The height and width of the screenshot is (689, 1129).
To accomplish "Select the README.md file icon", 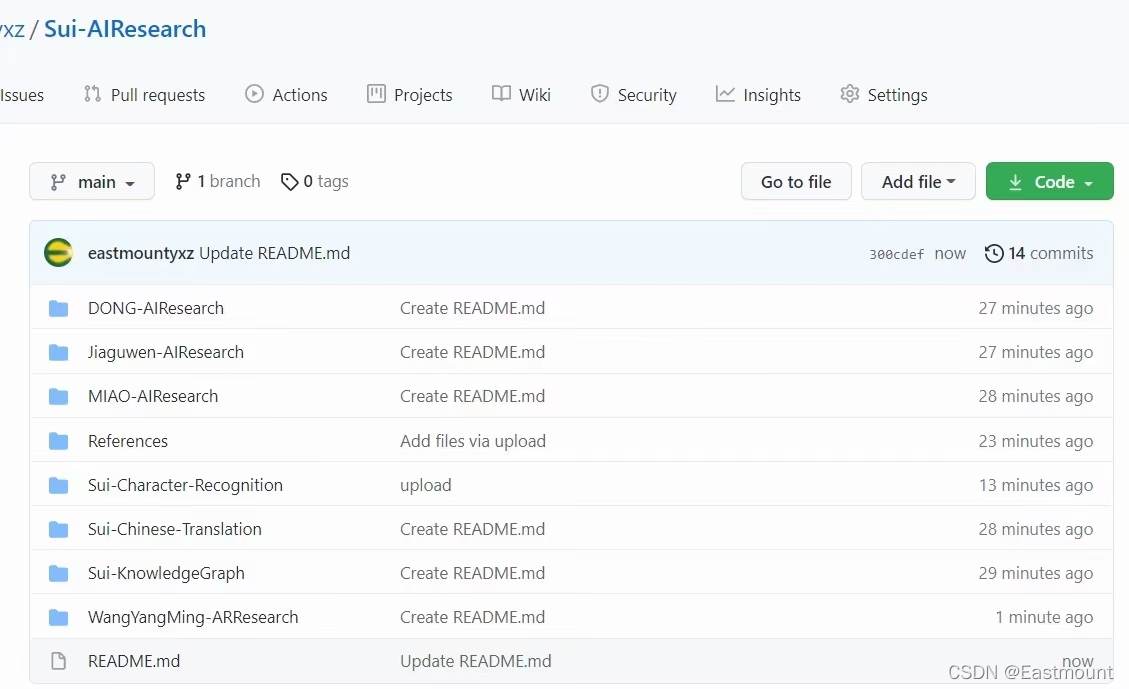I will point(58,661).
